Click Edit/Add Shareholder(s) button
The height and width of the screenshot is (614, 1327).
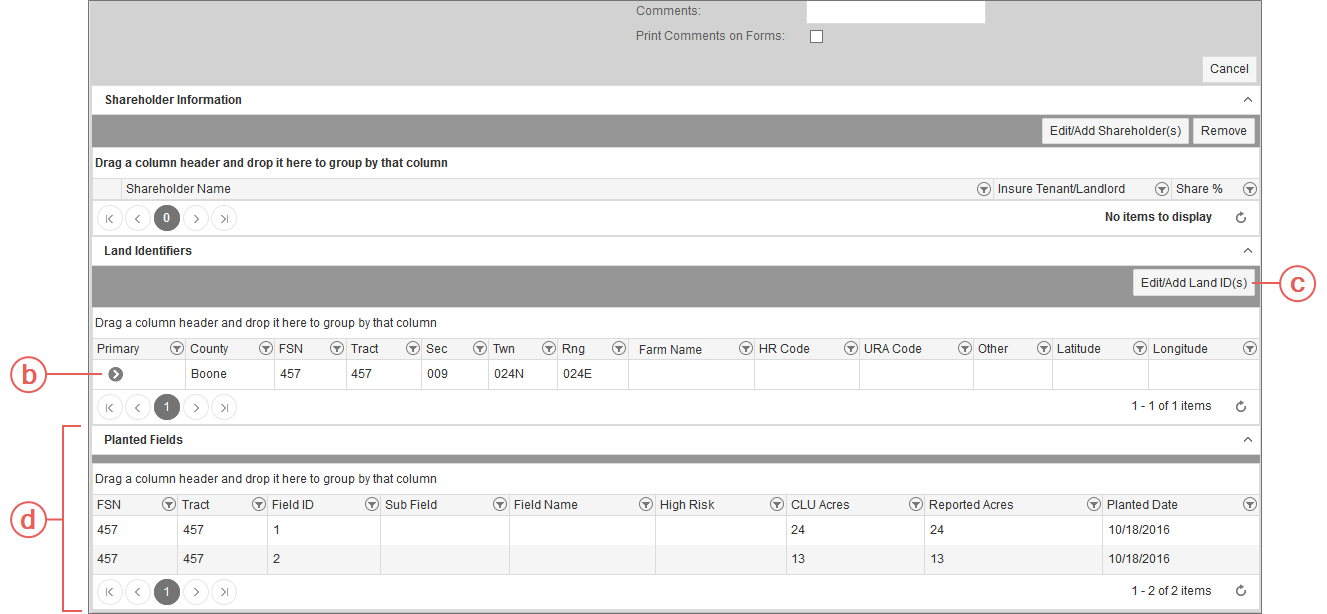(1115, 131)
